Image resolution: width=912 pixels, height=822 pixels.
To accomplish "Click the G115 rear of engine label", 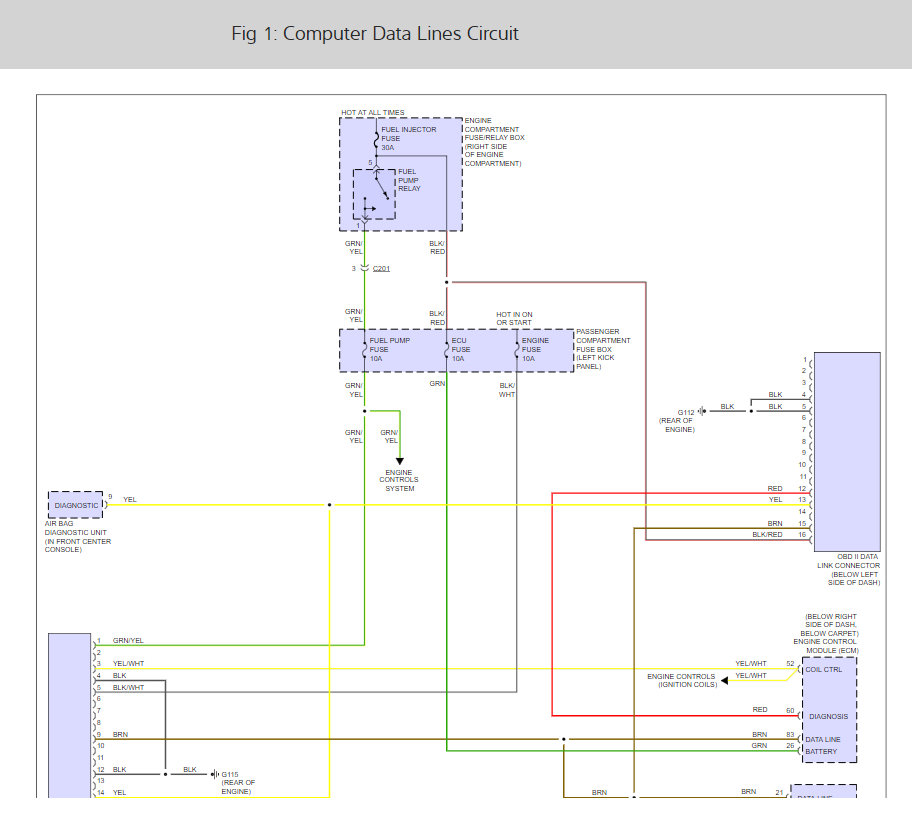I will (x=238, y=783).
